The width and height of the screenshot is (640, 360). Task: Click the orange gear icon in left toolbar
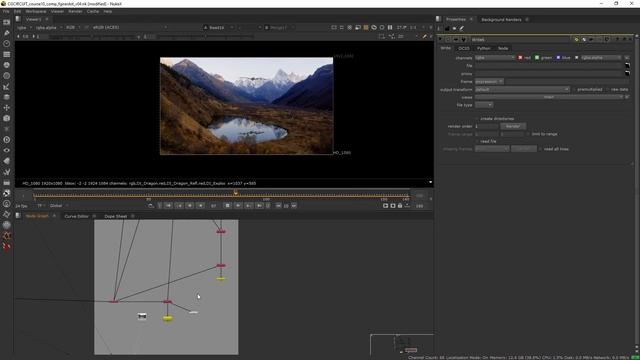coord(7,236)
